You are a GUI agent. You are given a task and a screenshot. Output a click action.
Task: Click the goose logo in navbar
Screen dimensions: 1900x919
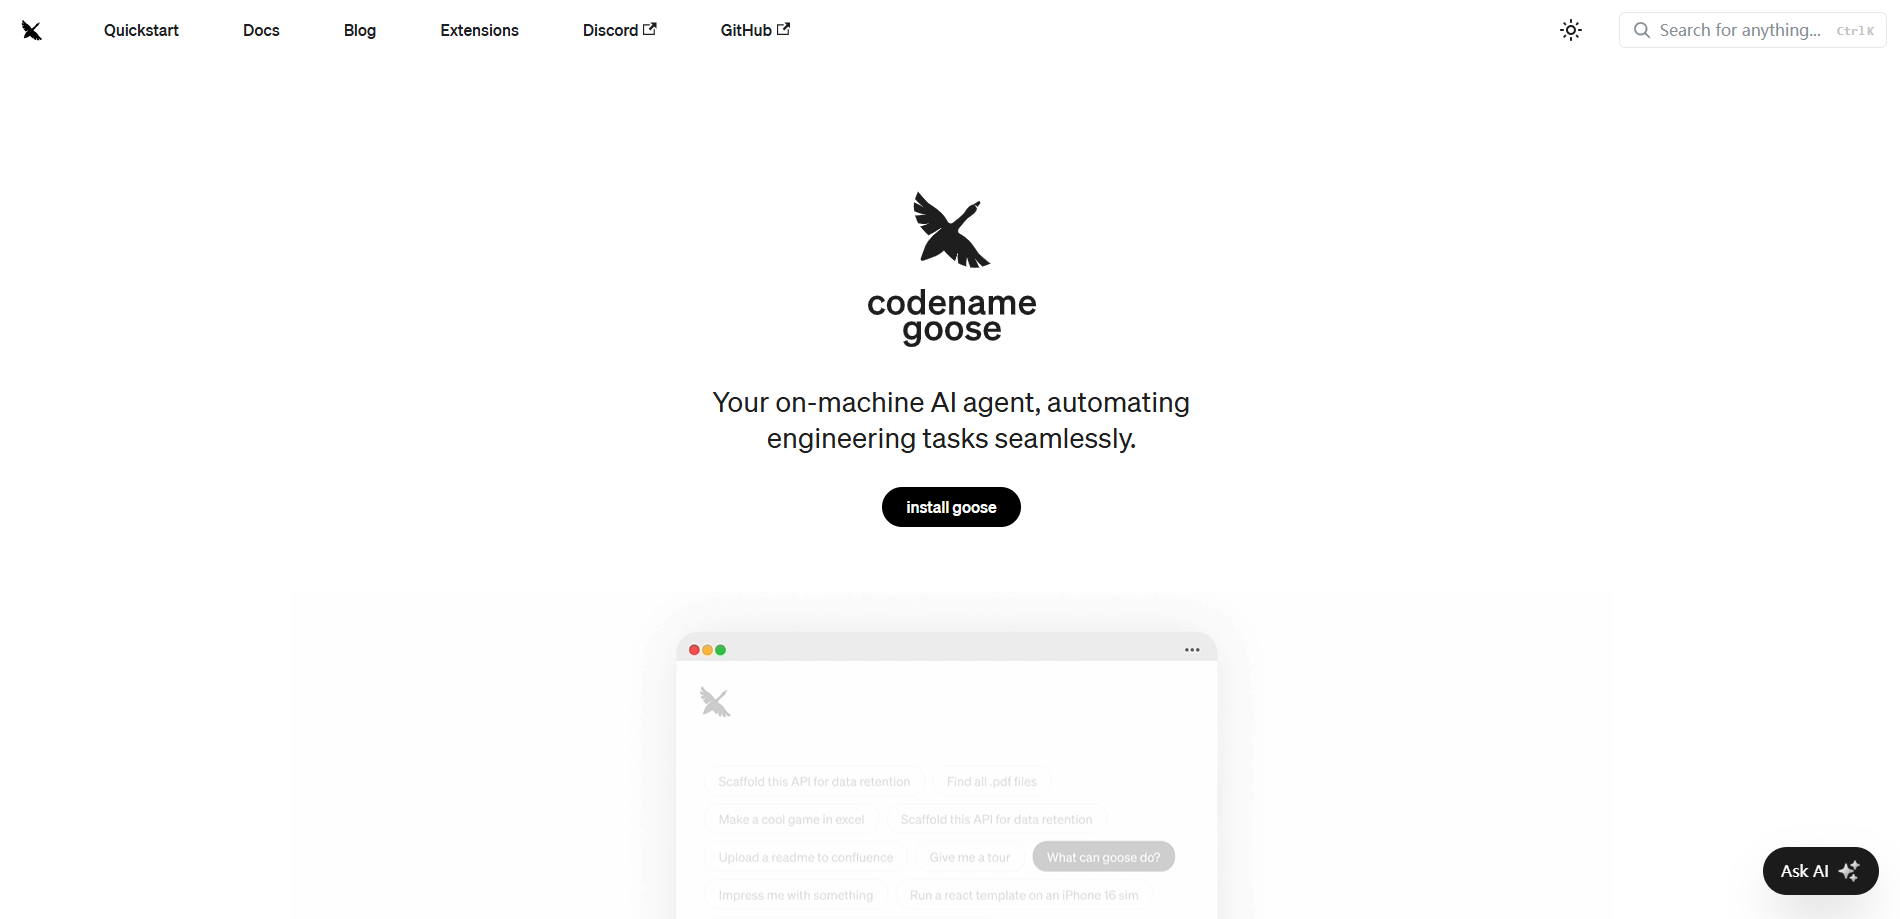click(x=32, y=30)
